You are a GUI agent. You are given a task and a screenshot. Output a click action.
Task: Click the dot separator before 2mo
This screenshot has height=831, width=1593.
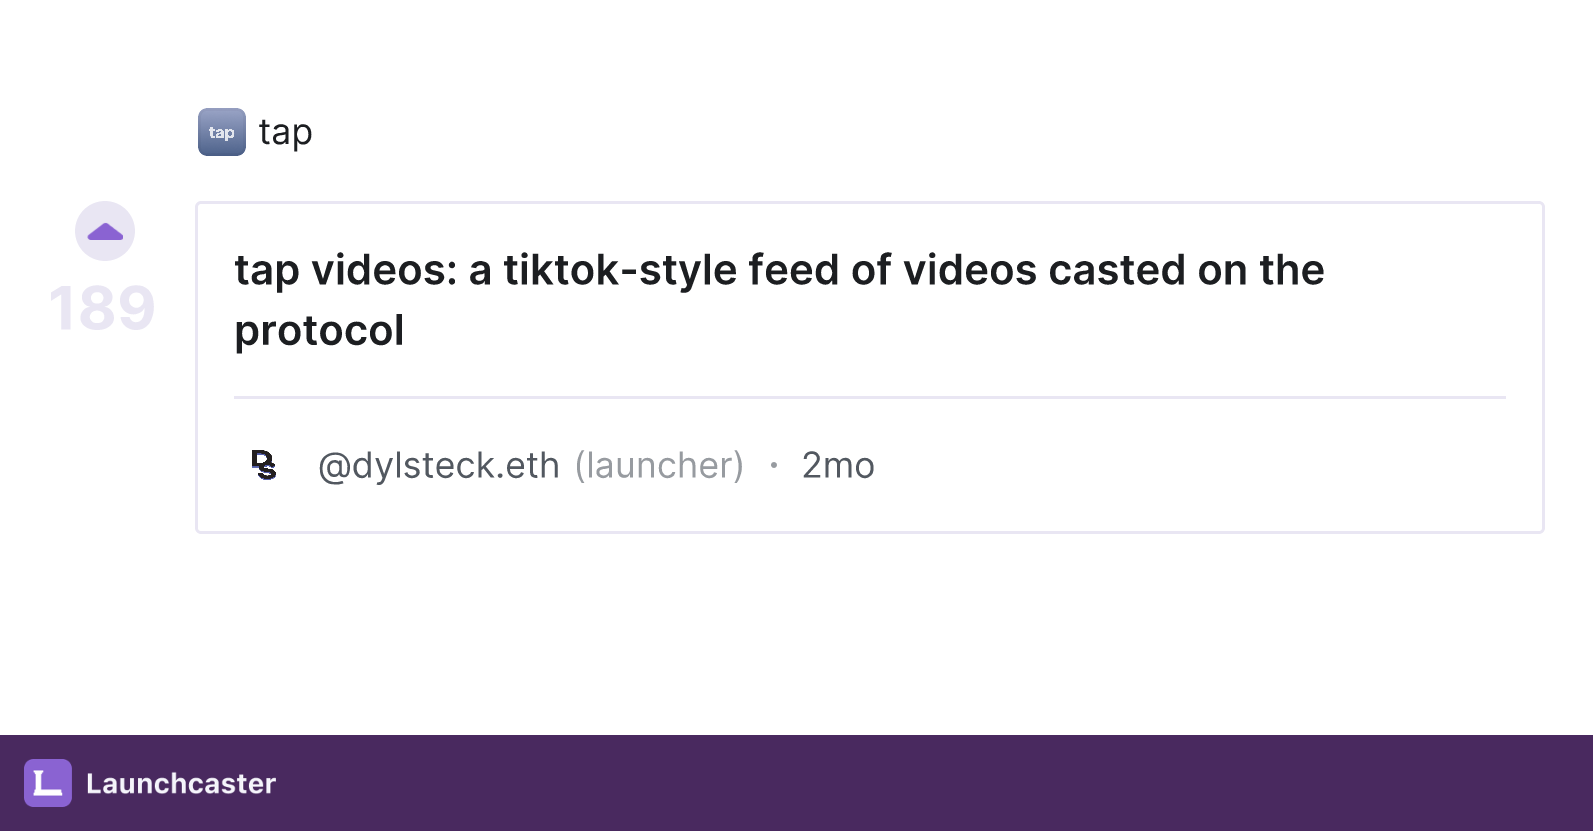pos(774,465)
